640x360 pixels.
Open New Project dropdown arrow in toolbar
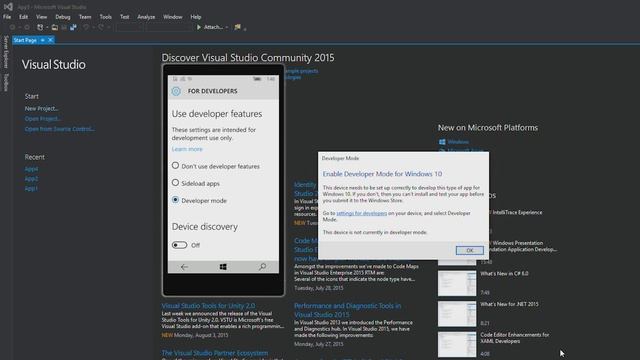(x=47, y=27)
